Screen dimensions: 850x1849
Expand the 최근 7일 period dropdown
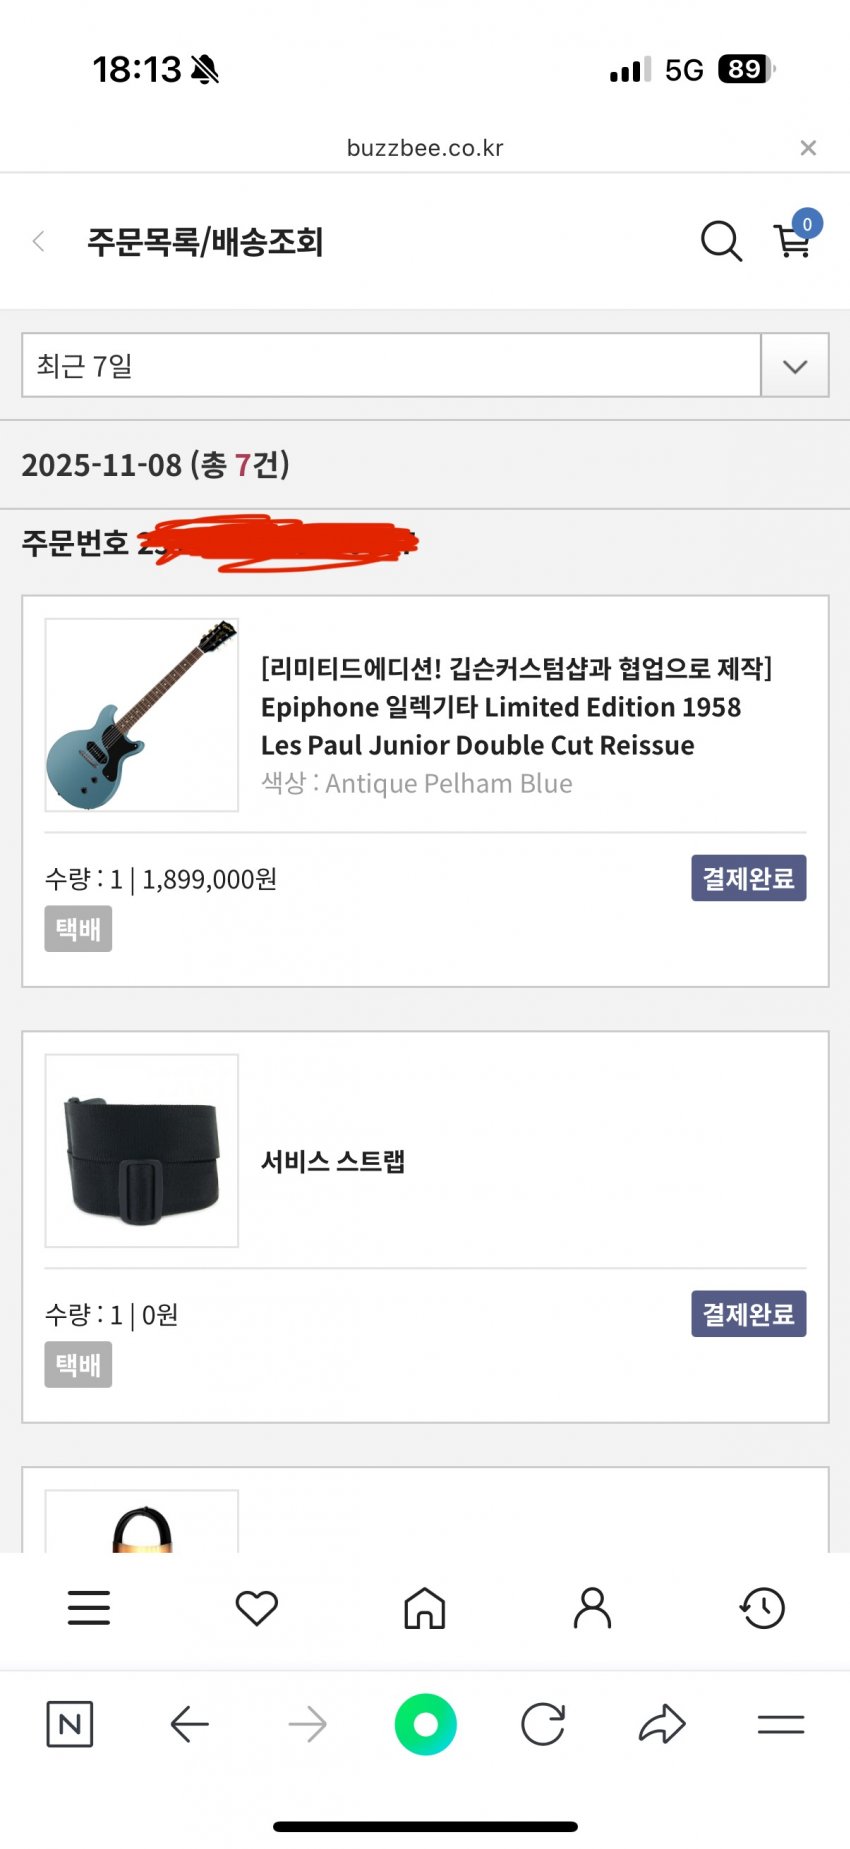pos(390,365)
